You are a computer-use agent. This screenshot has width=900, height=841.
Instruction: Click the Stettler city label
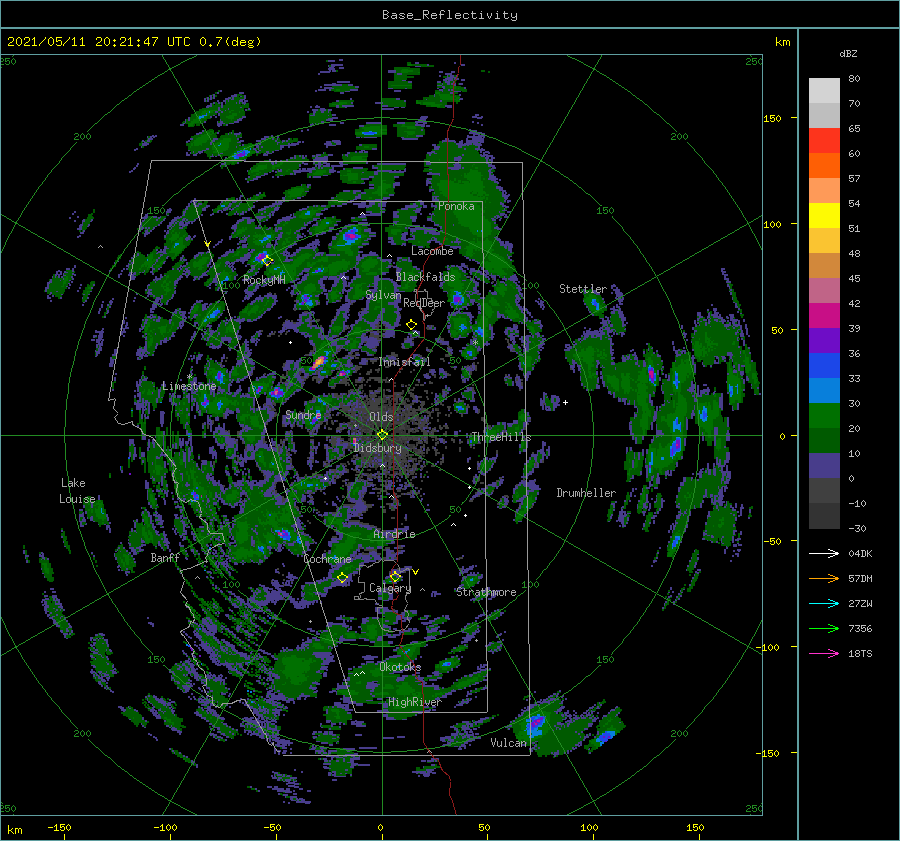pos(583,289)
